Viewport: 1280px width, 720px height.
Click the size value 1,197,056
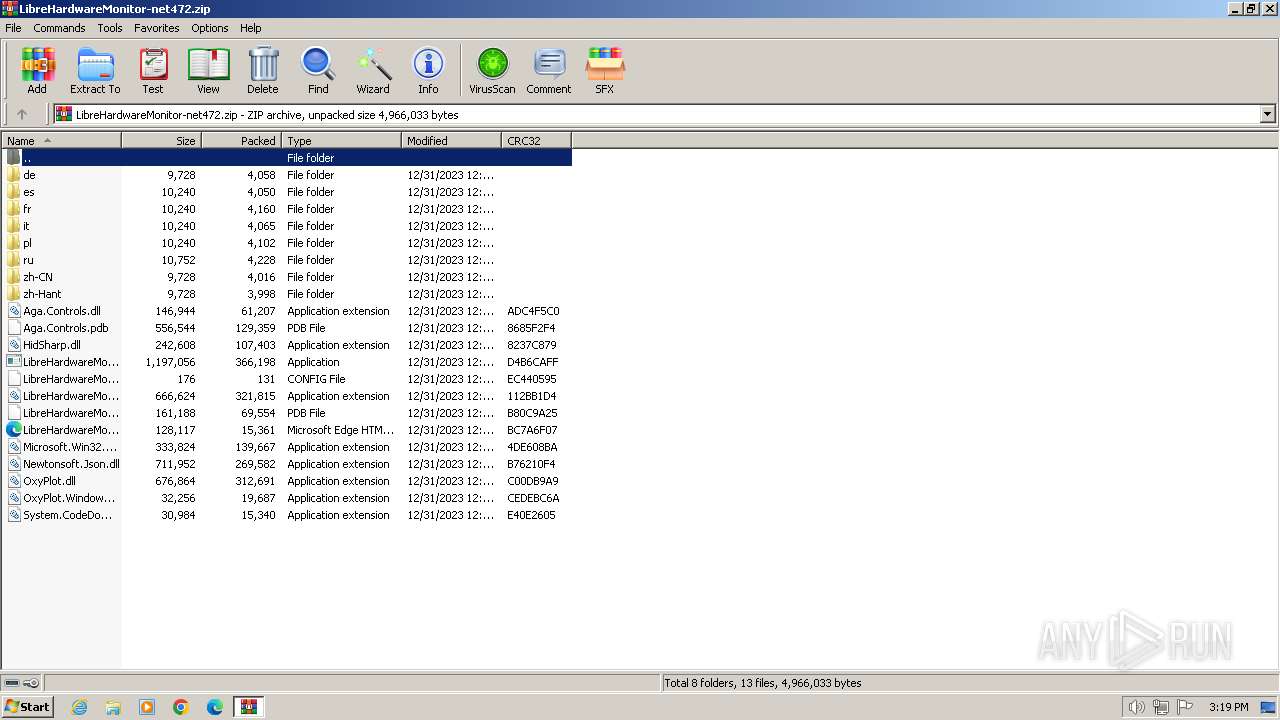(170, 362)
